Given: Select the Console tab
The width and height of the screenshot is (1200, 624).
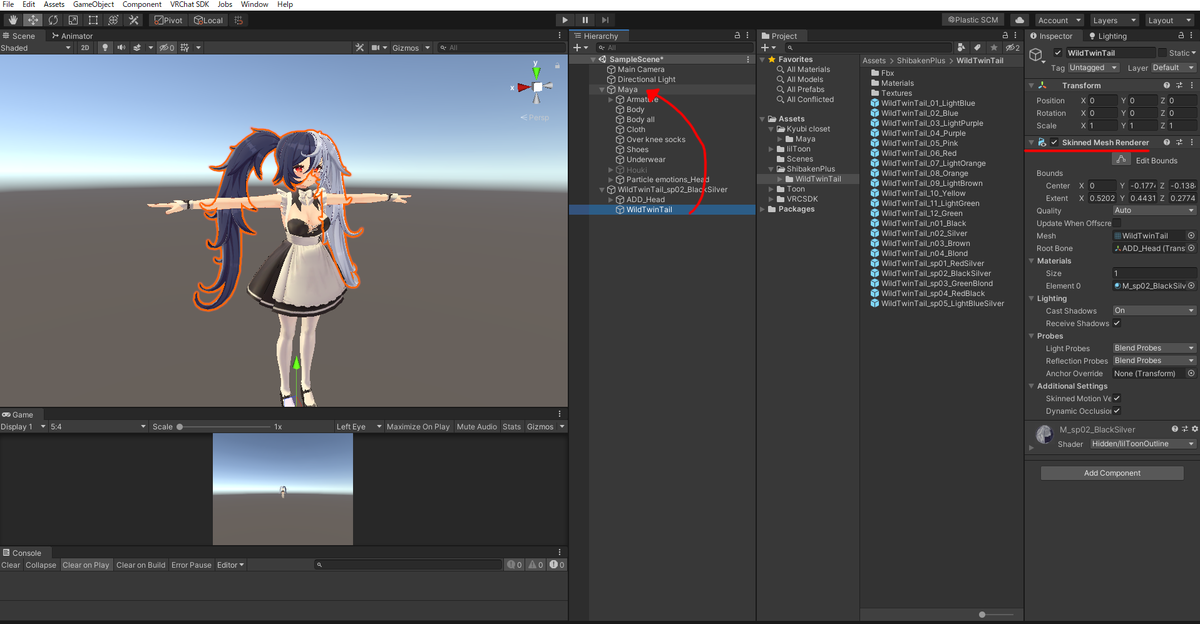Looking at the screenshot, I should (22, 553).
